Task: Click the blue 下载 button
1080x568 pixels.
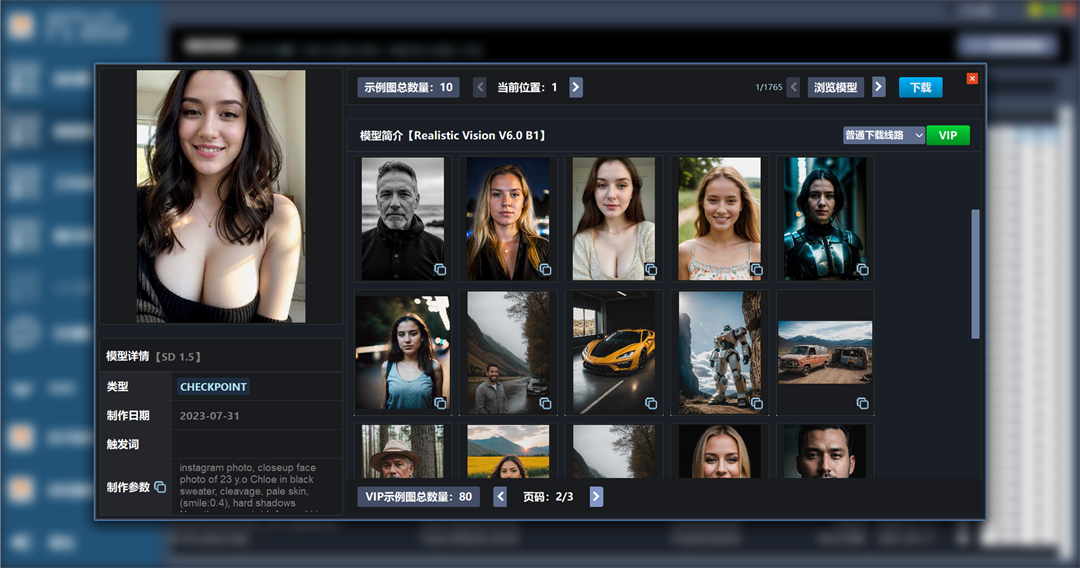Action: [x=920, y=87]
